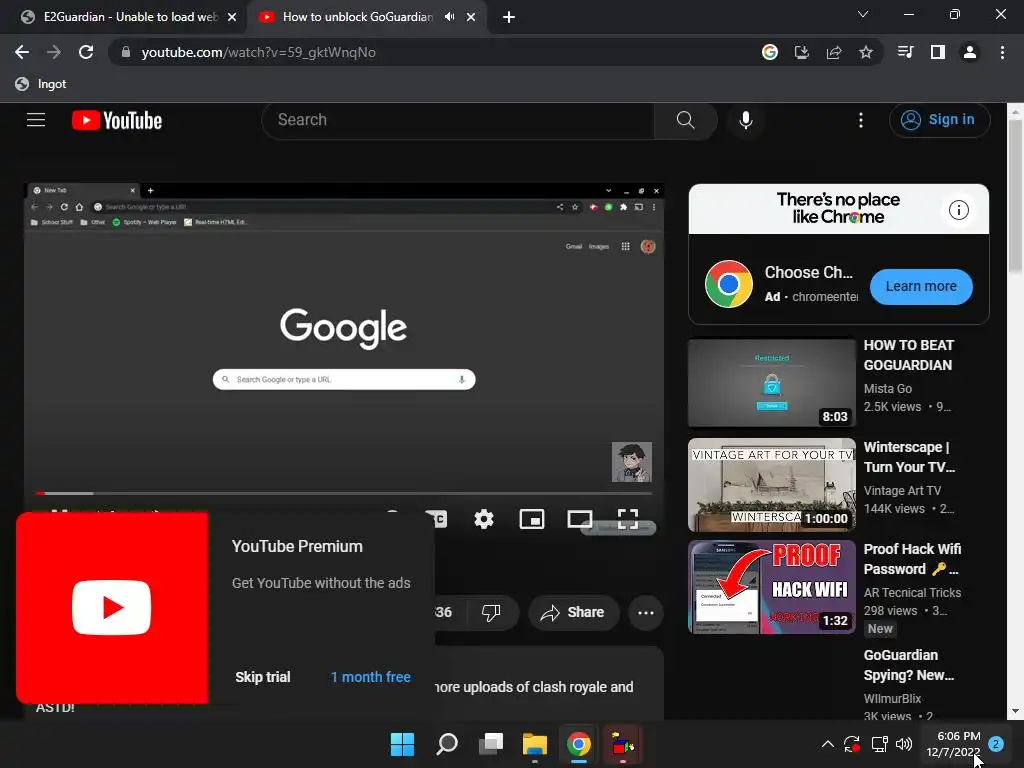Click Google icon in address bar

769,52
